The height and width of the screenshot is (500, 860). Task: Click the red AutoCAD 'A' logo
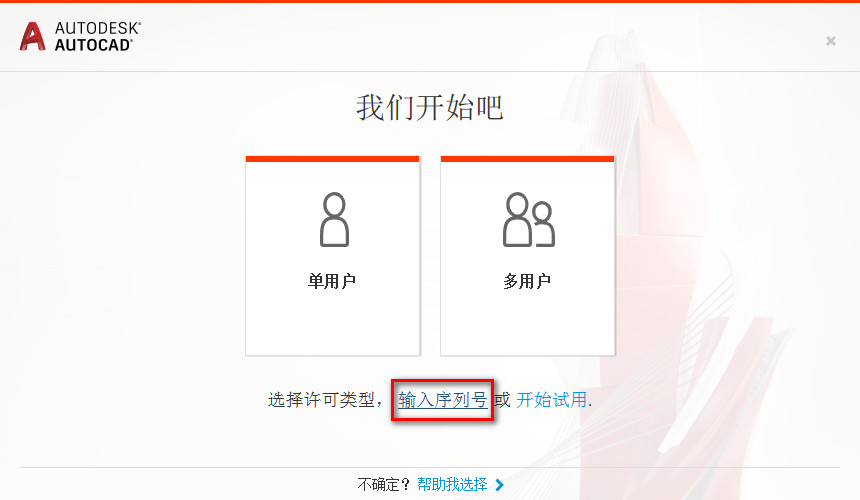click(32, 36)
